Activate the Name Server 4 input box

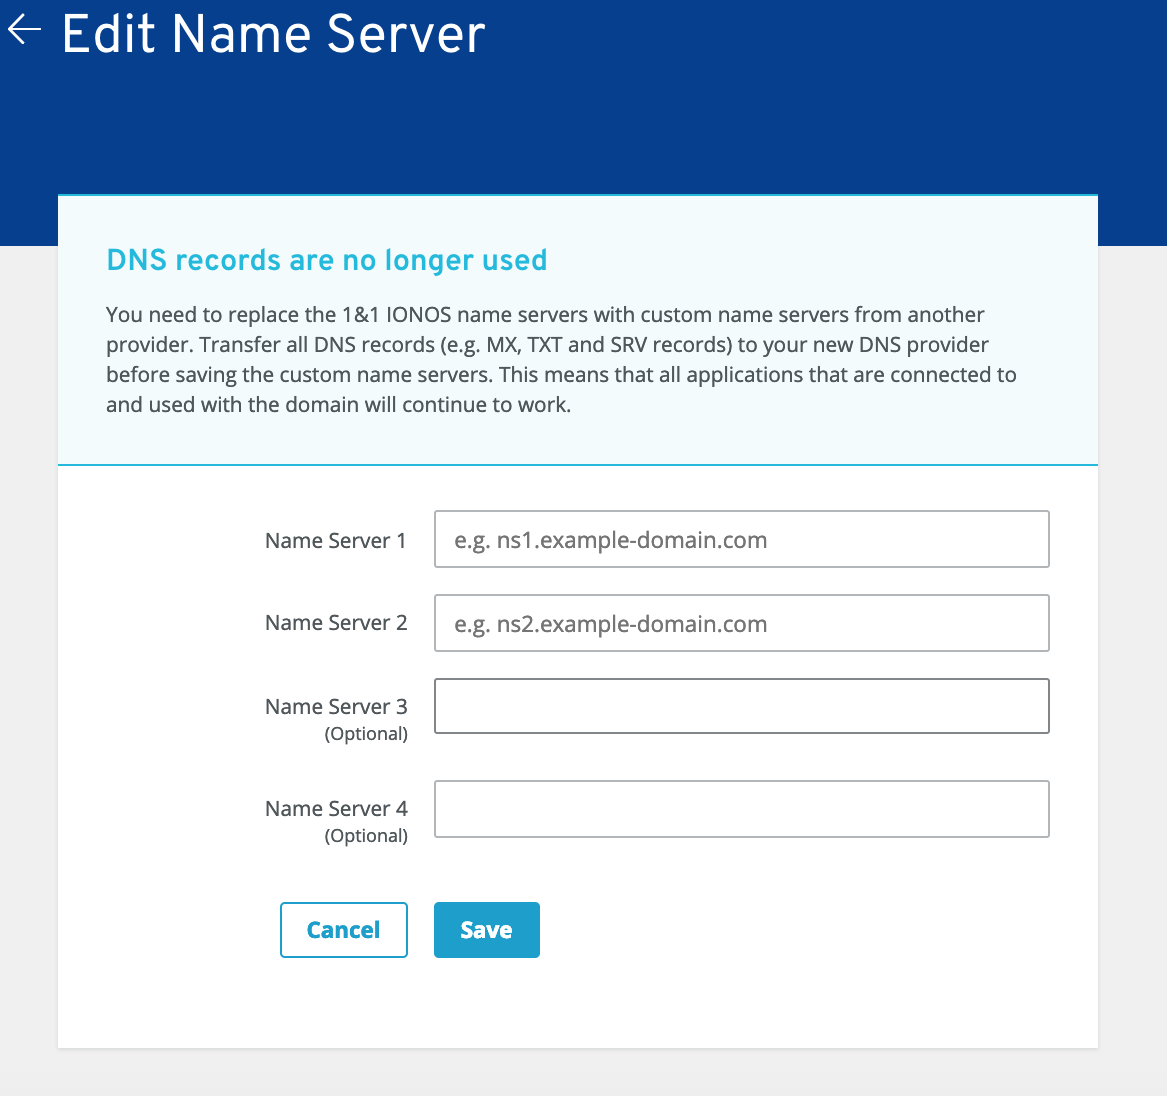pos(741,809)
